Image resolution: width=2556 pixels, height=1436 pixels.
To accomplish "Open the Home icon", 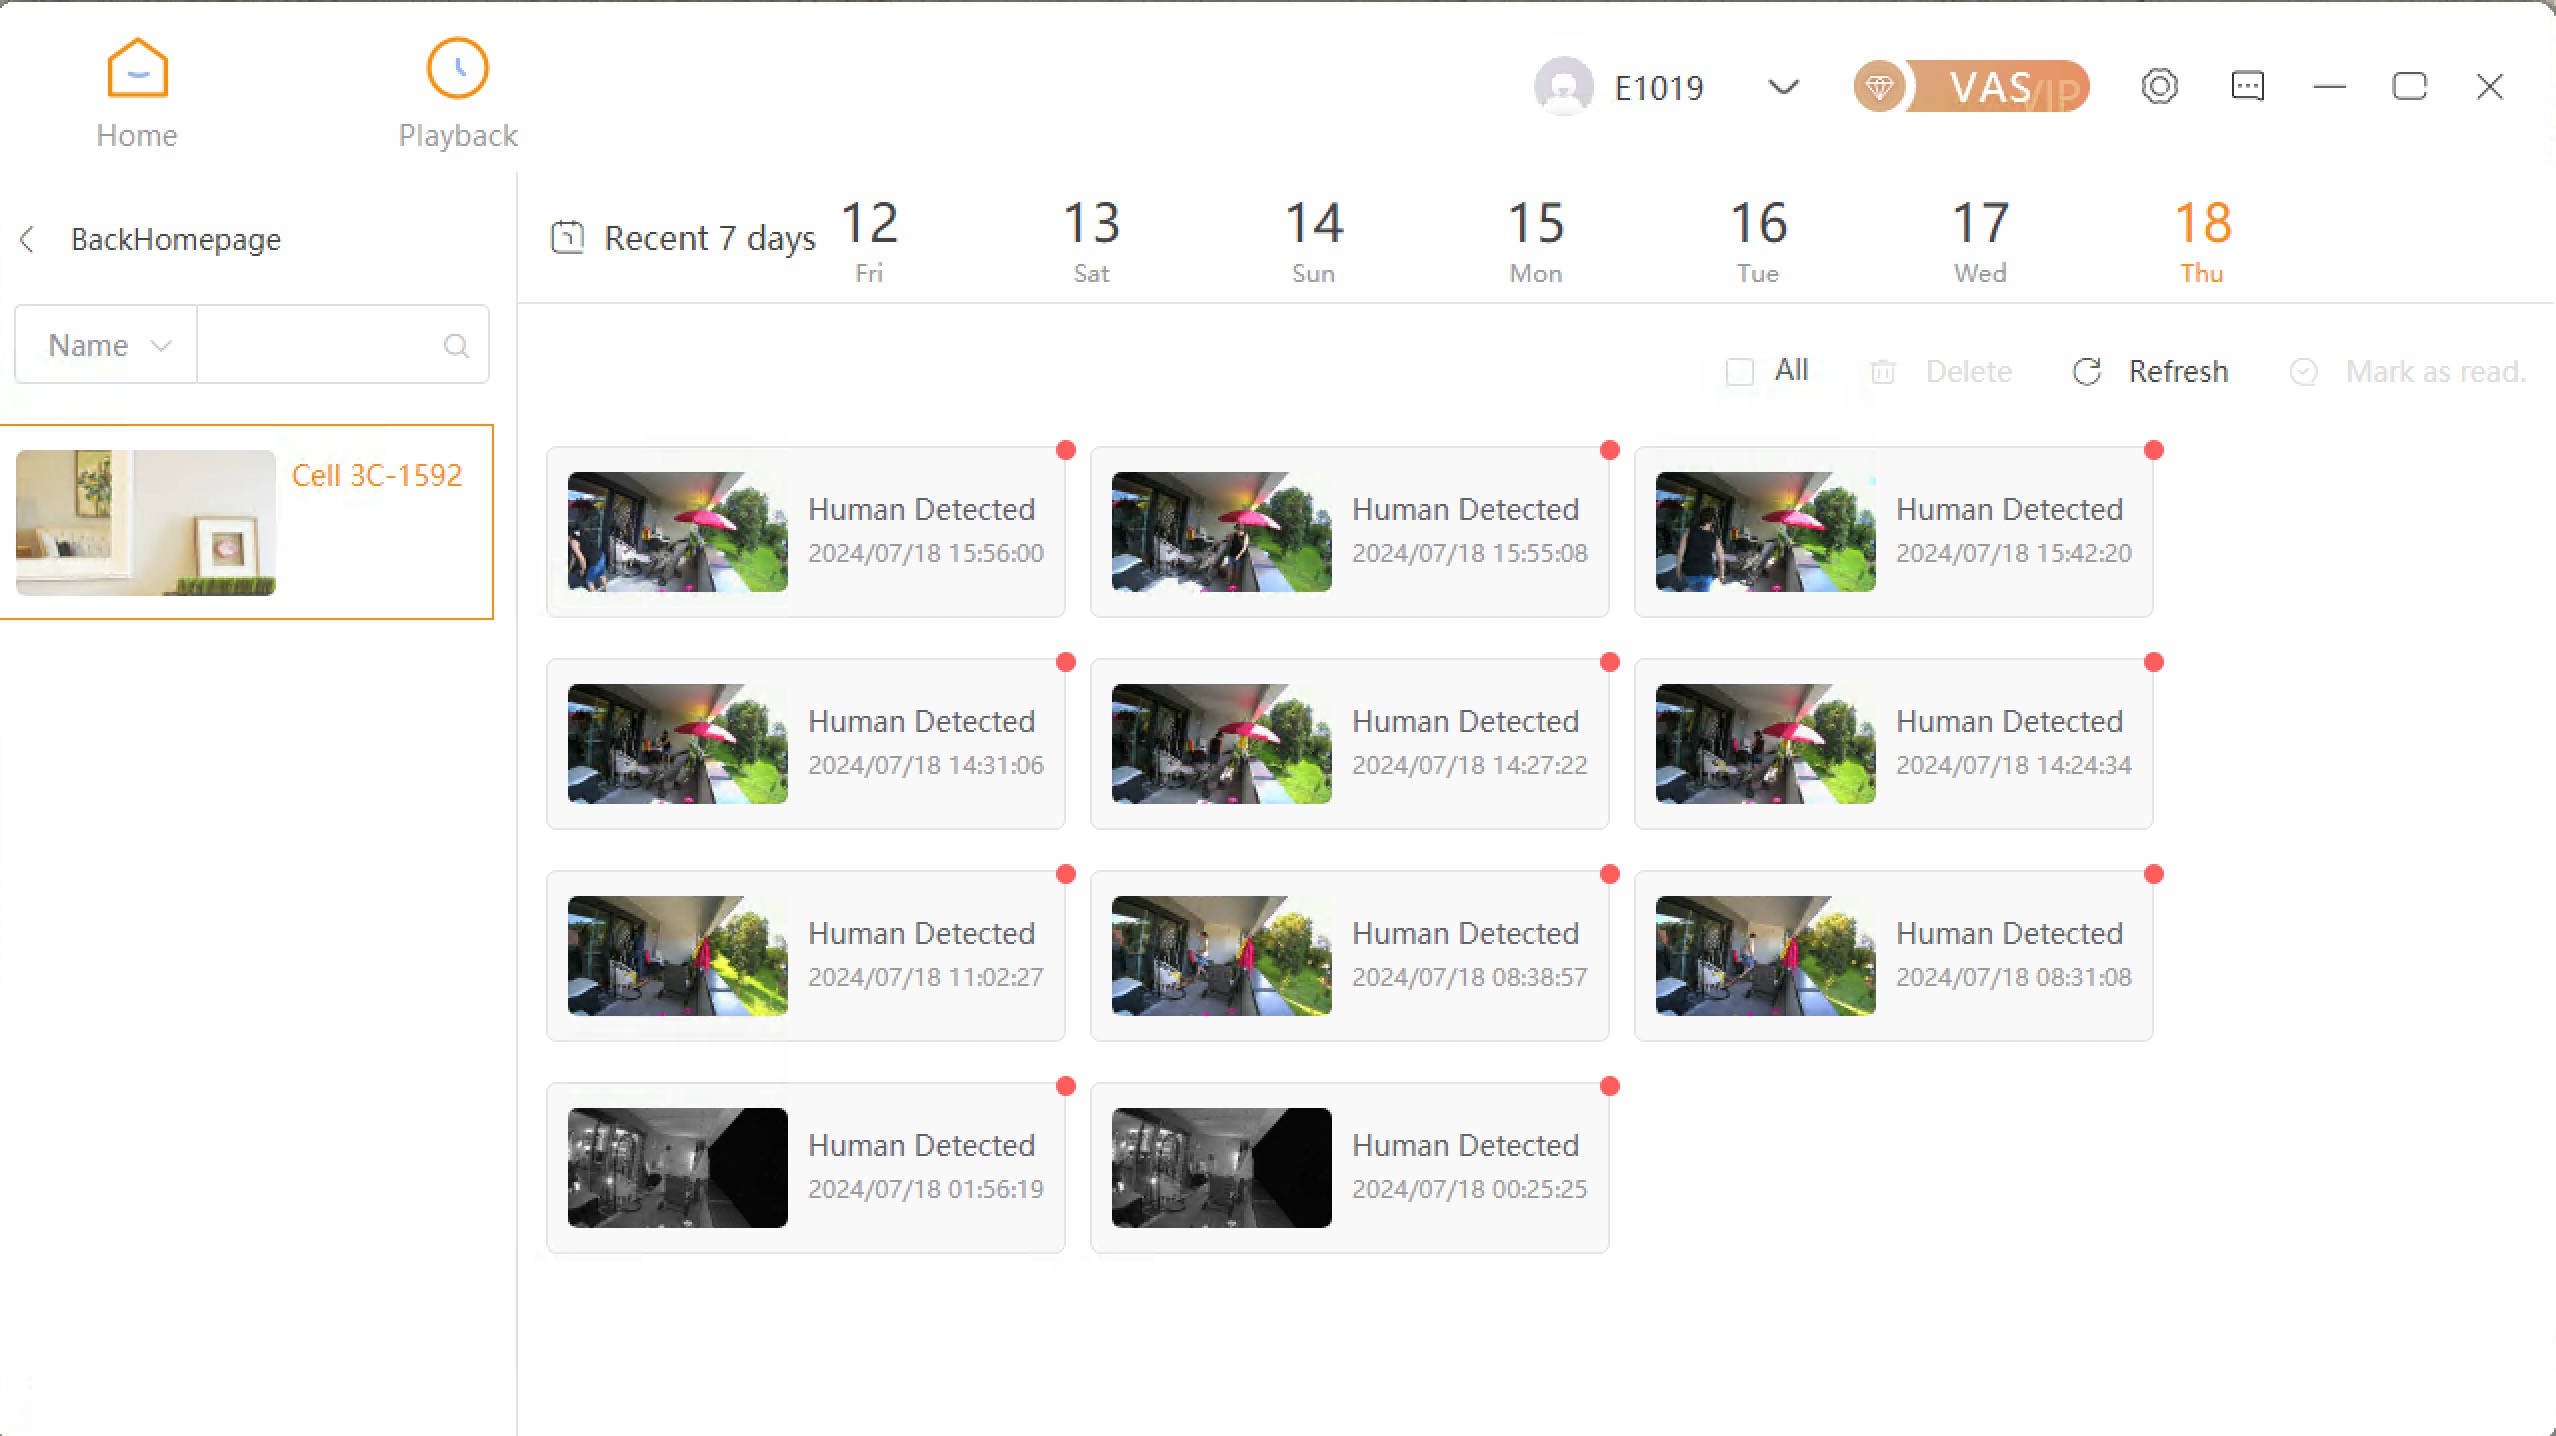I will coord(137,70).
